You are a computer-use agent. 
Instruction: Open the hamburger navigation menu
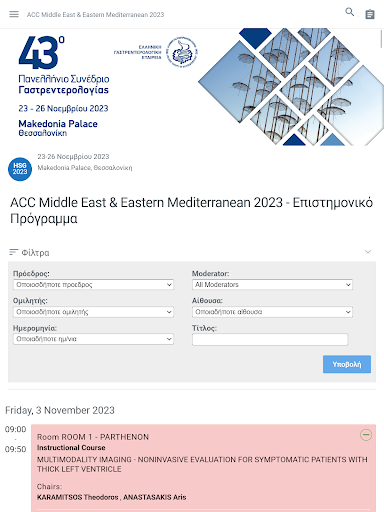click(14, 14)
